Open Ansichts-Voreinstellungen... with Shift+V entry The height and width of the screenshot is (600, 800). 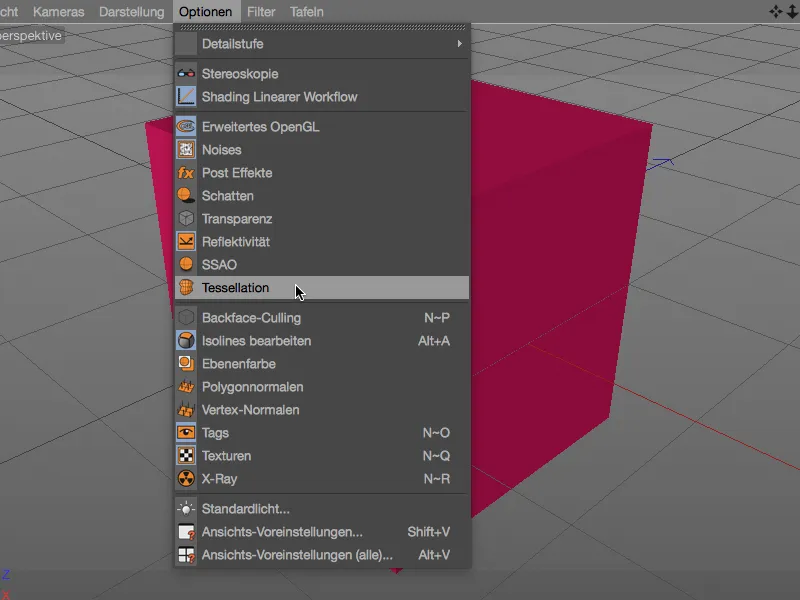click(321, 531)
